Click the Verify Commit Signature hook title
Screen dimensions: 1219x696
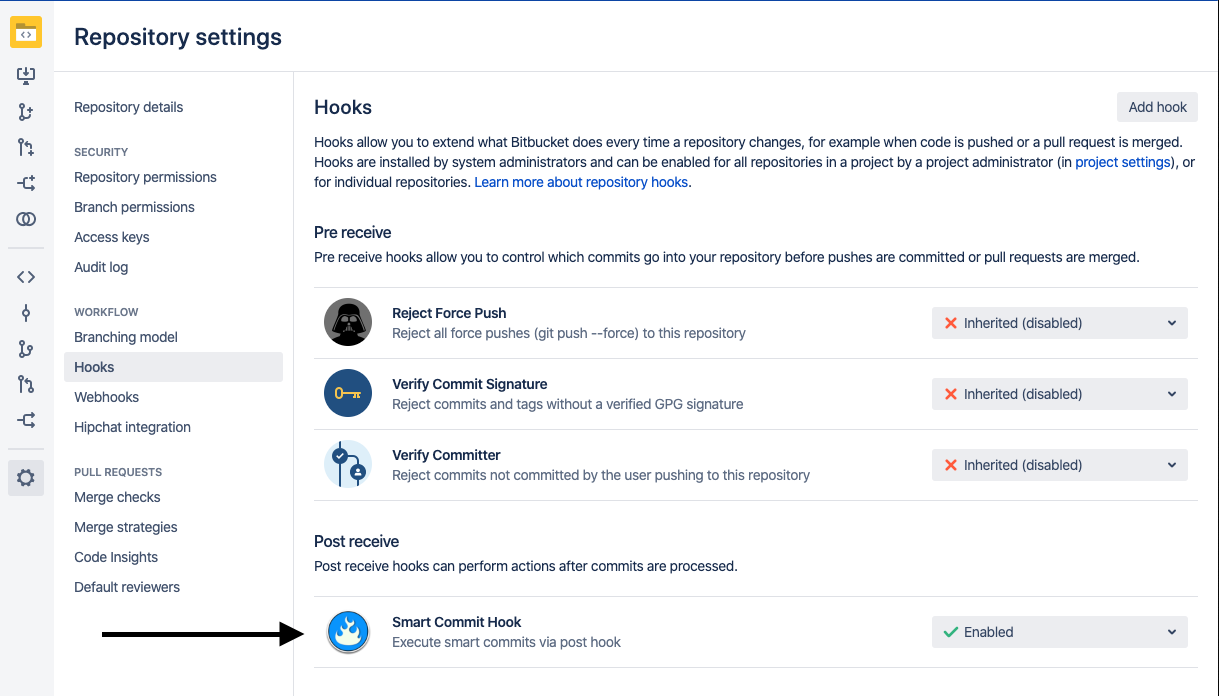click(469, 384)
